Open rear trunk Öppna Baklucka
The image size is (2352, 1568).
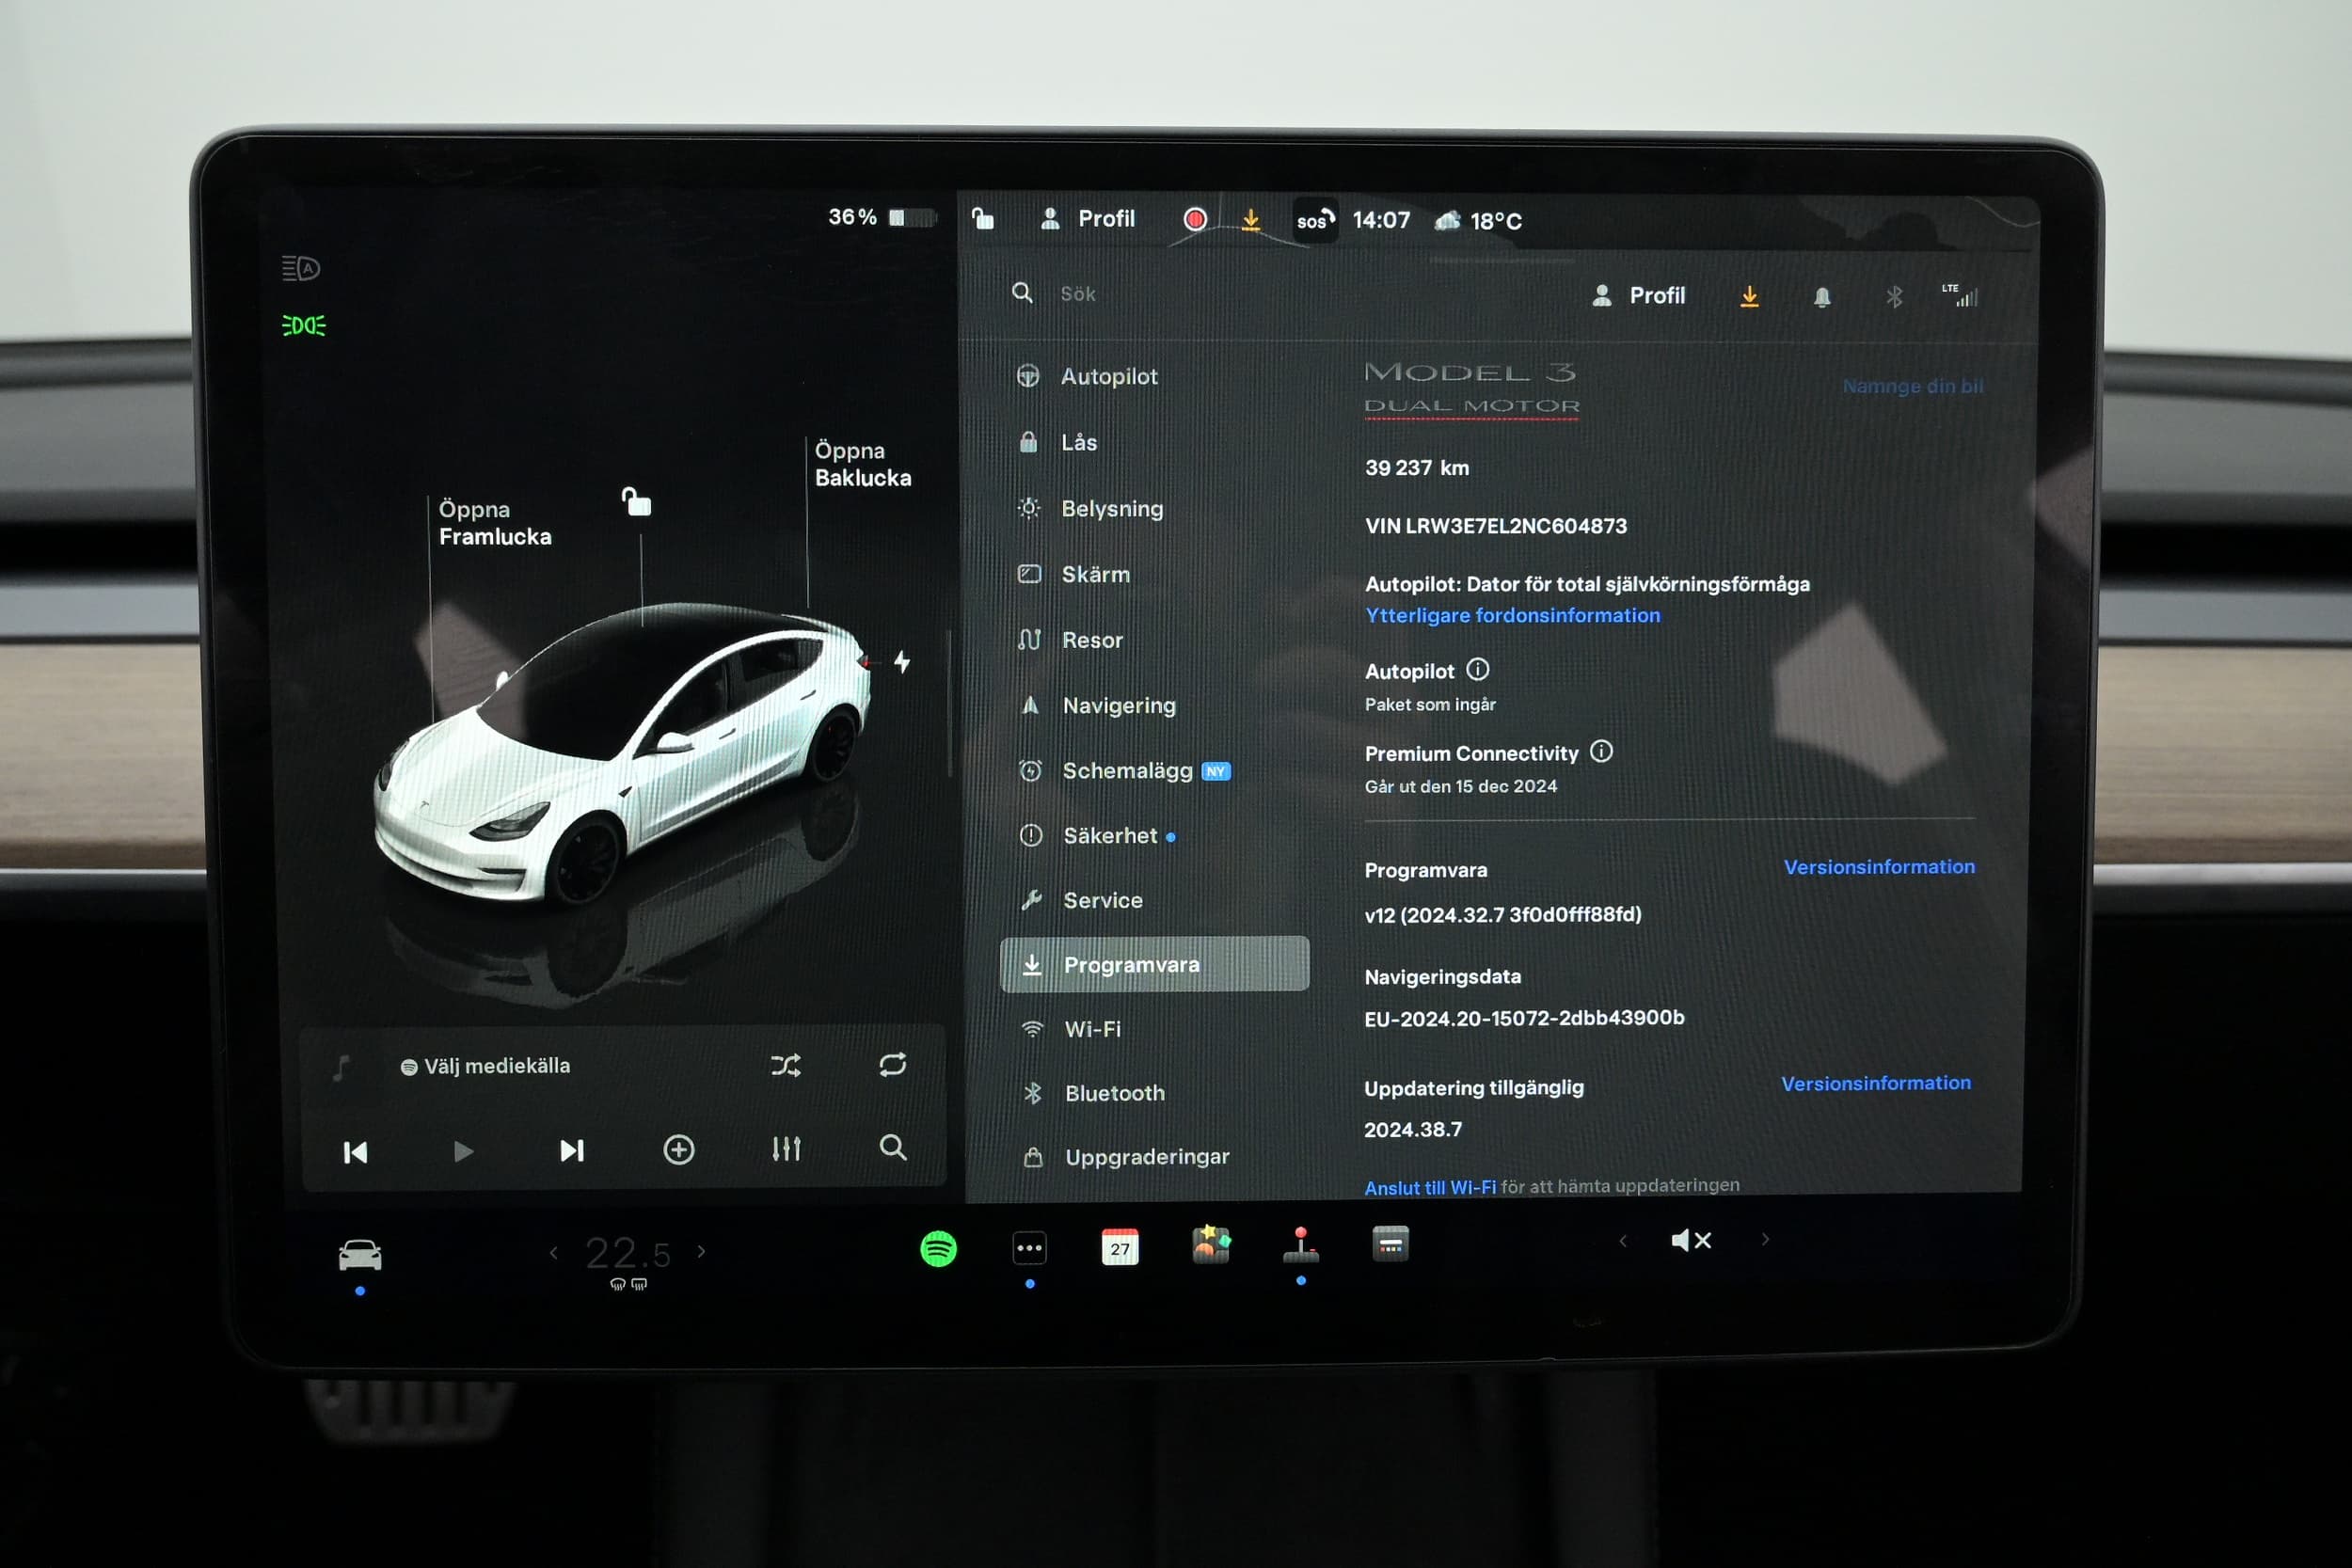863,464
